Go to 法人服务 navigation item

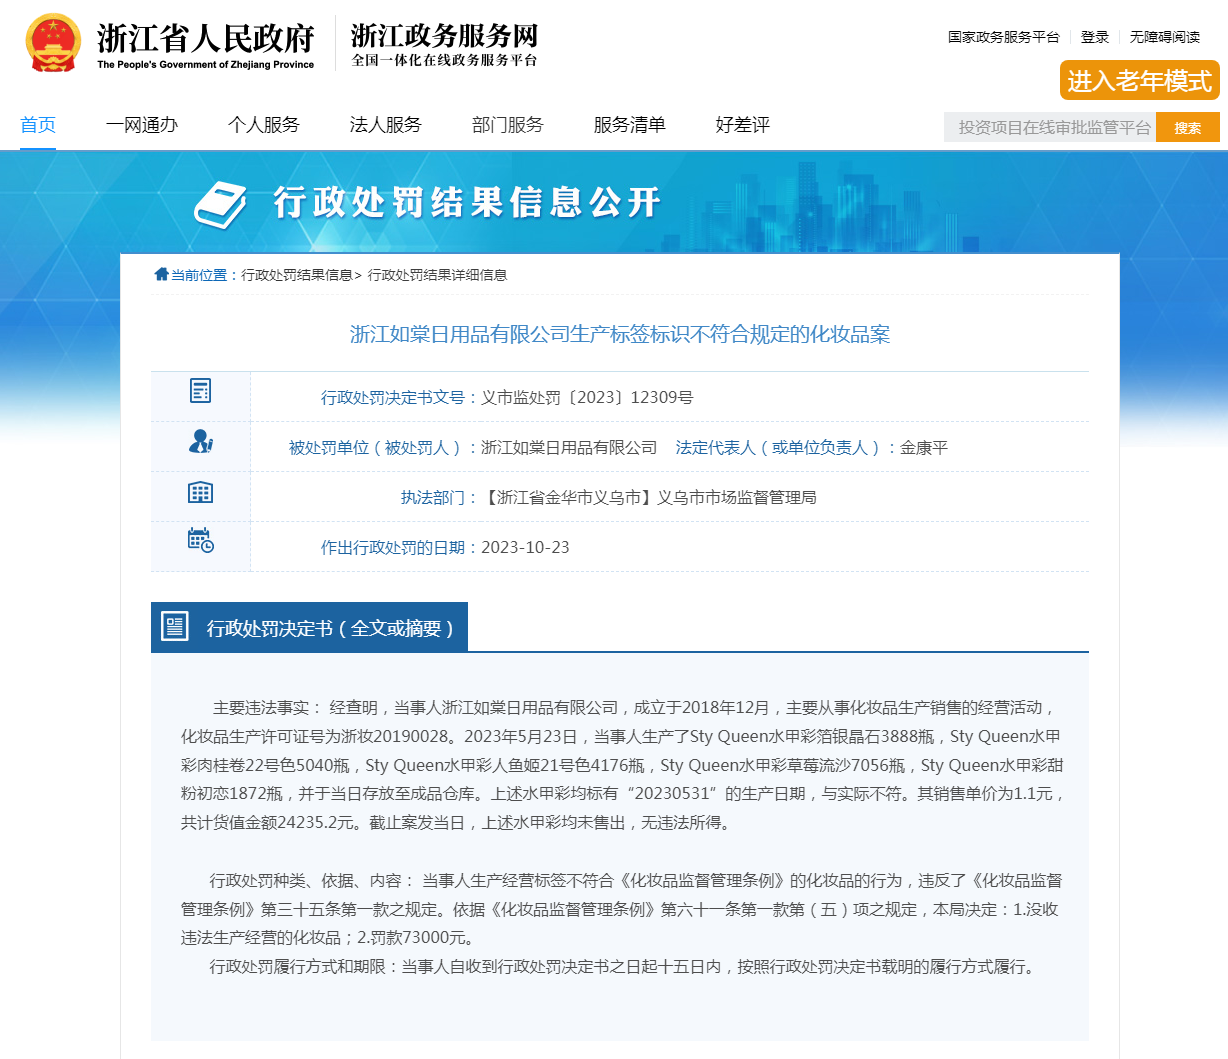point(386,125)
